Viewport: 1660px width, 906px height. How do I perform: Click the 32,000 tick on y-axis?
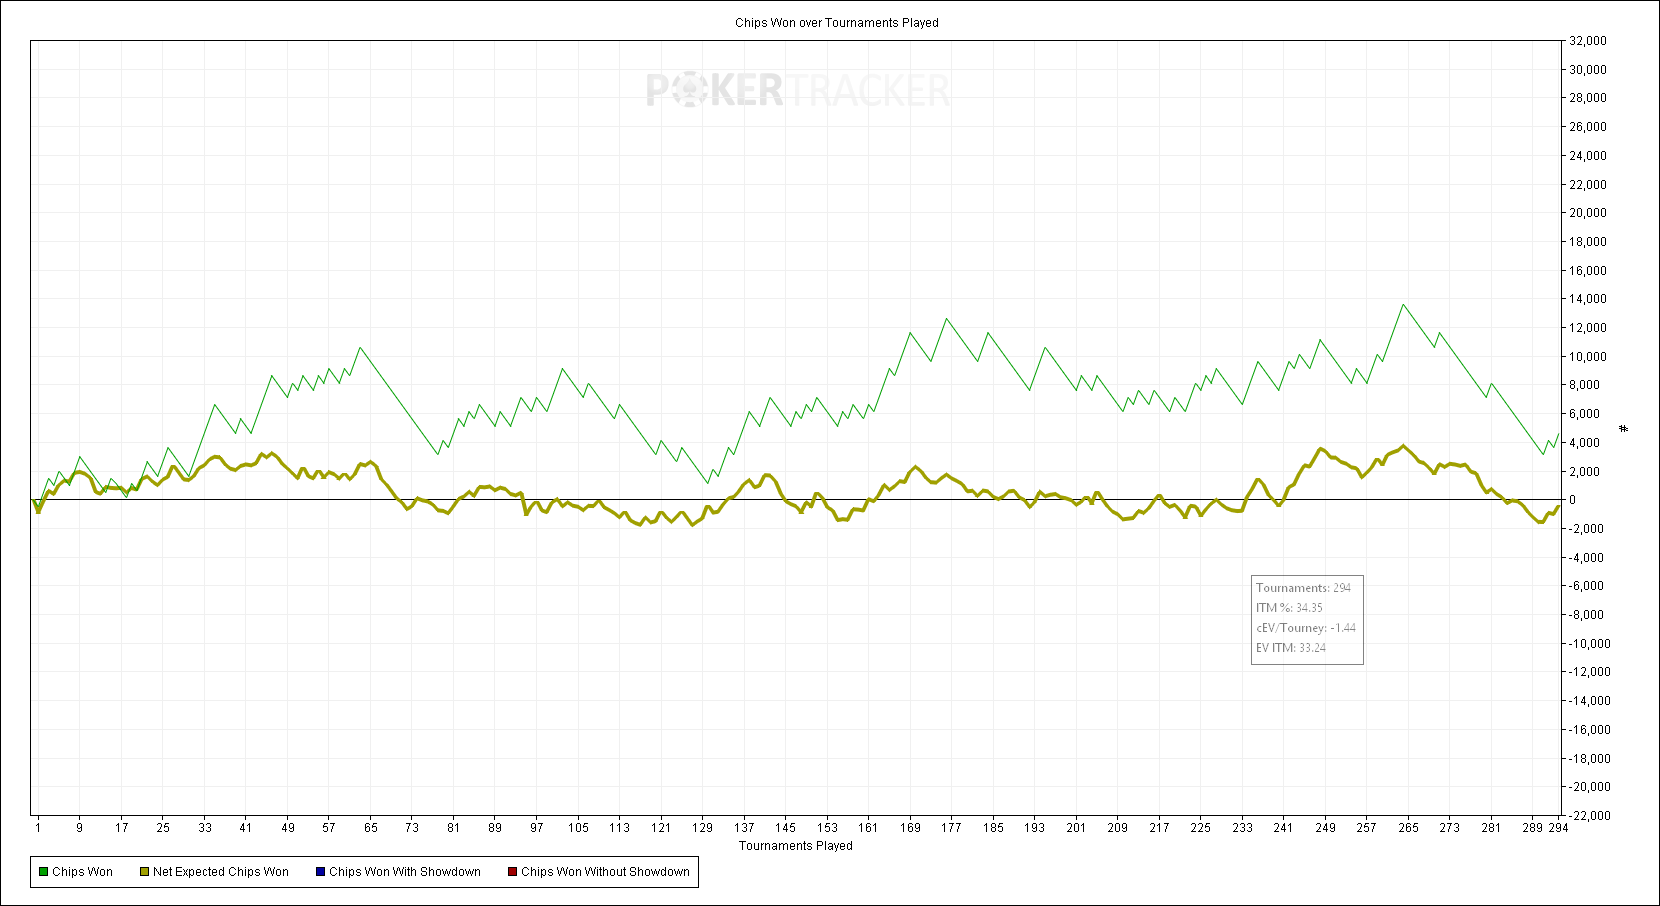[1588, 41]
